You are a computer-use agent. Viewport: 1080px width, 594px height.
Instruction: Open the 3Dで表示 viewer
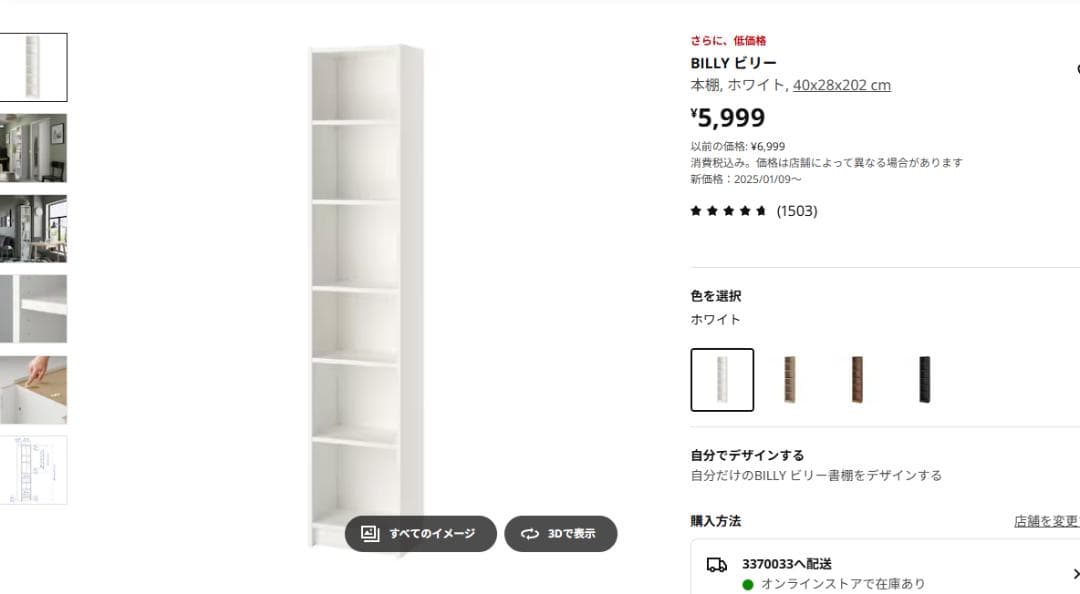(561, 534)
